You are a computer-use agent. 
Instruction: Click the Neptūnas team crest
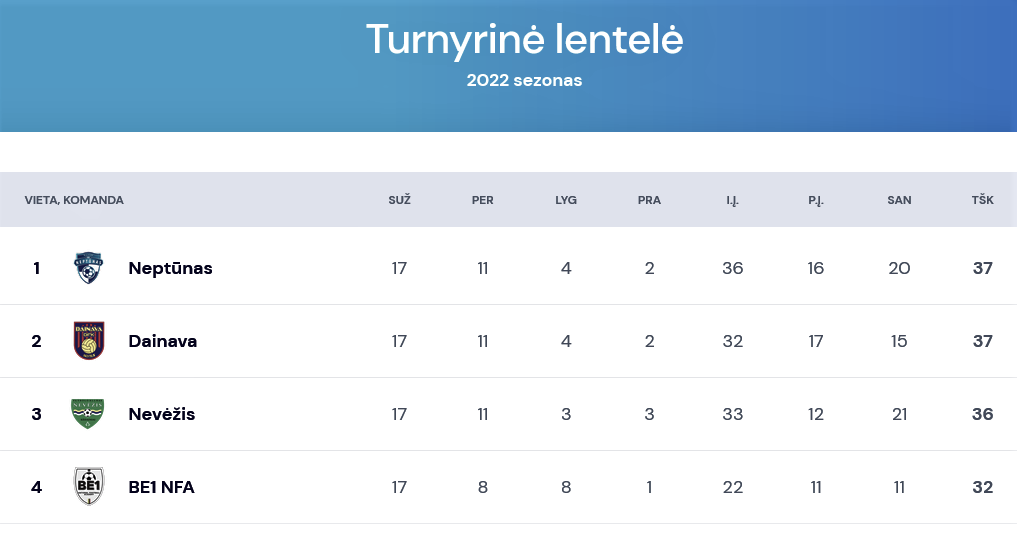click(89, 268)
